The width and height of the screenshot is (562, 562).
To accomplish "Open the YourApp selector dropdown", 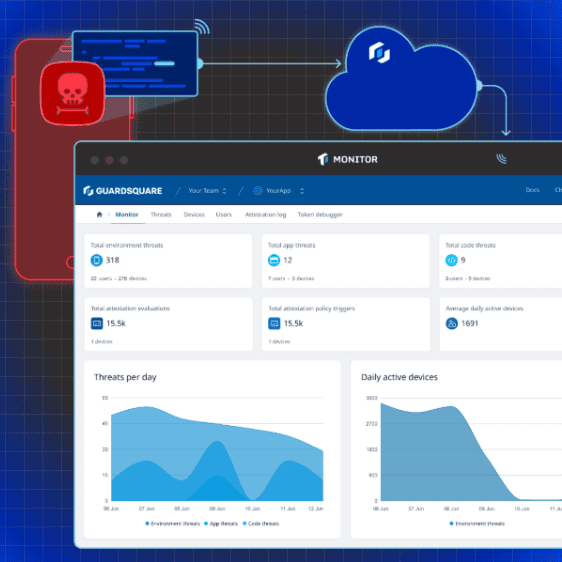I will 285,191.
